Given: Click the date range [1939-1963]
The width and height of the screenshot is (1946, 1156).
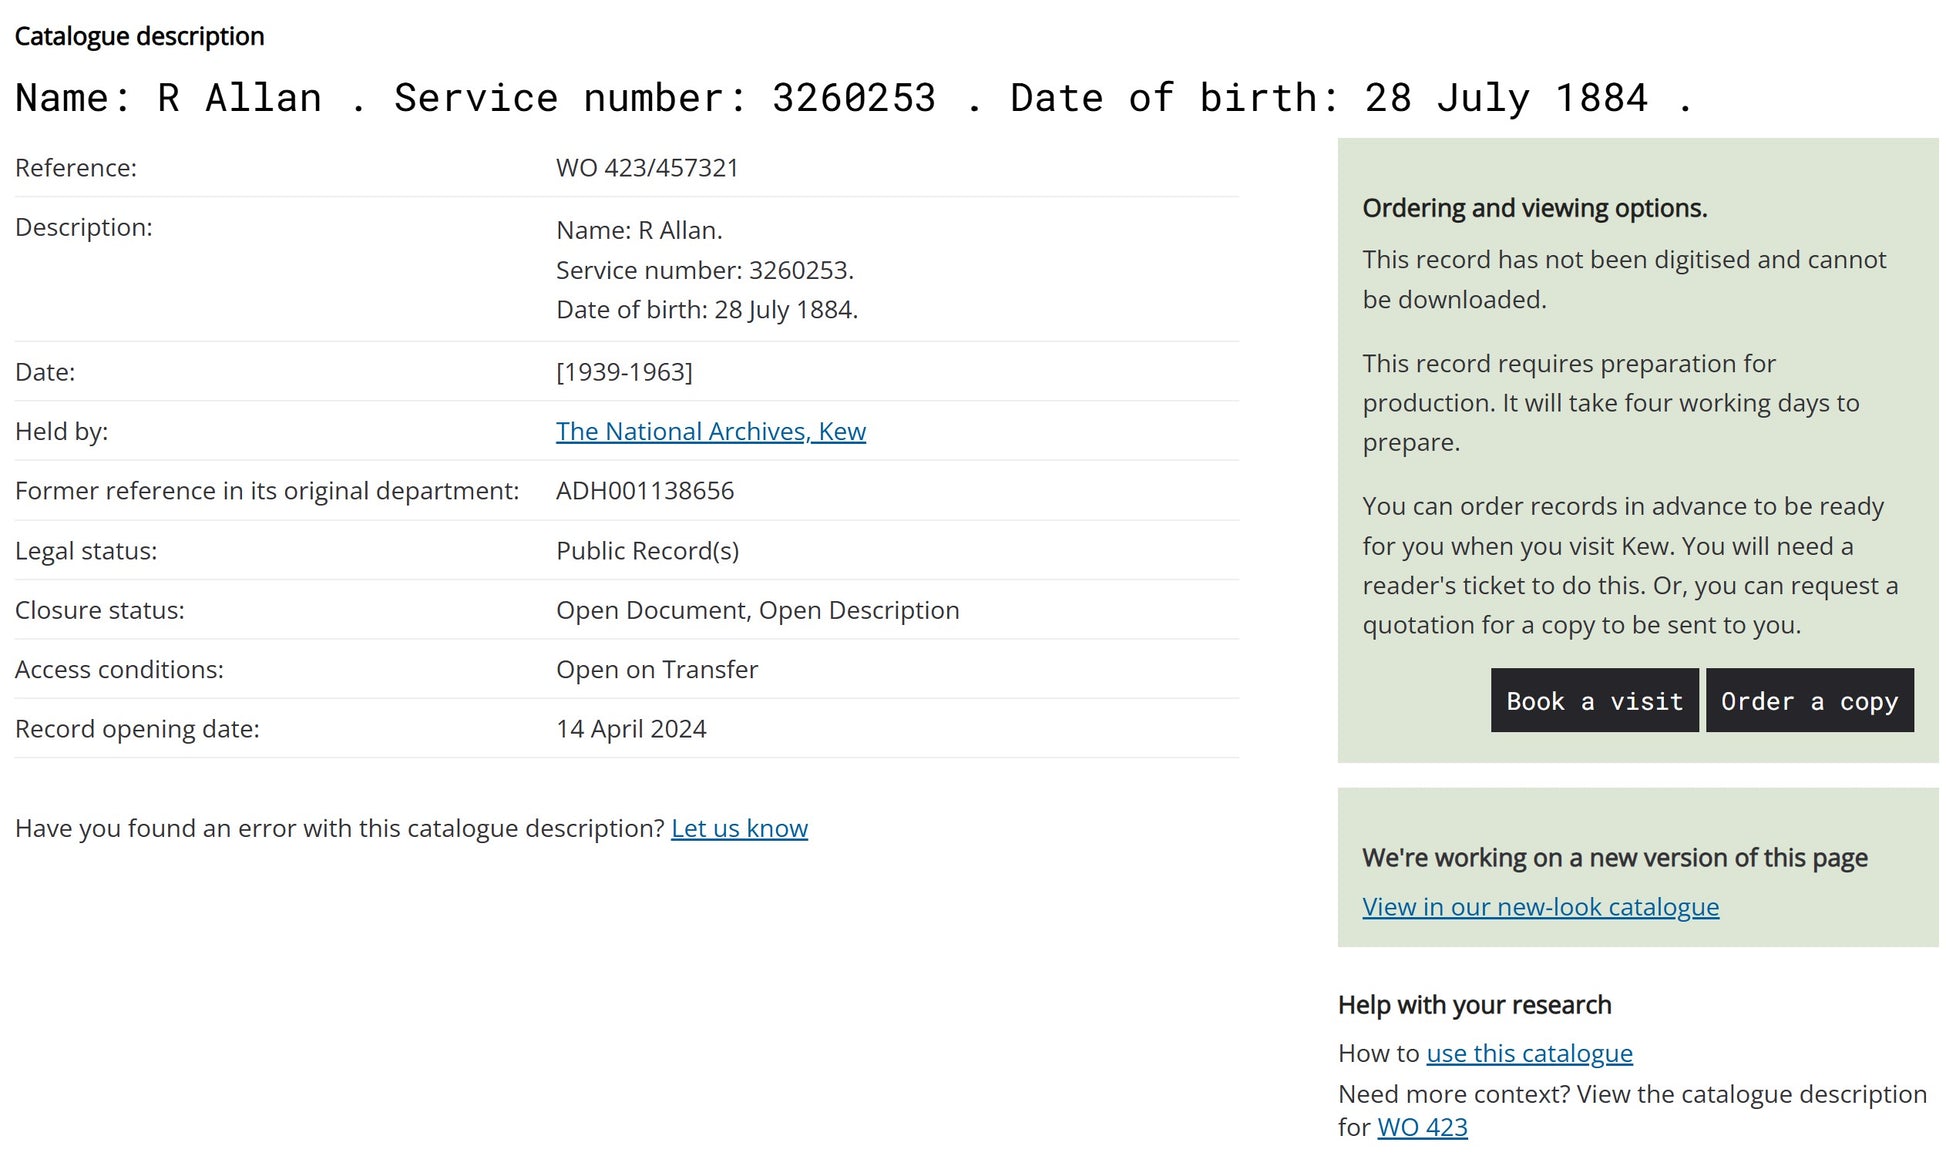Looking at the screenshot, I should (x=624, y=372).
